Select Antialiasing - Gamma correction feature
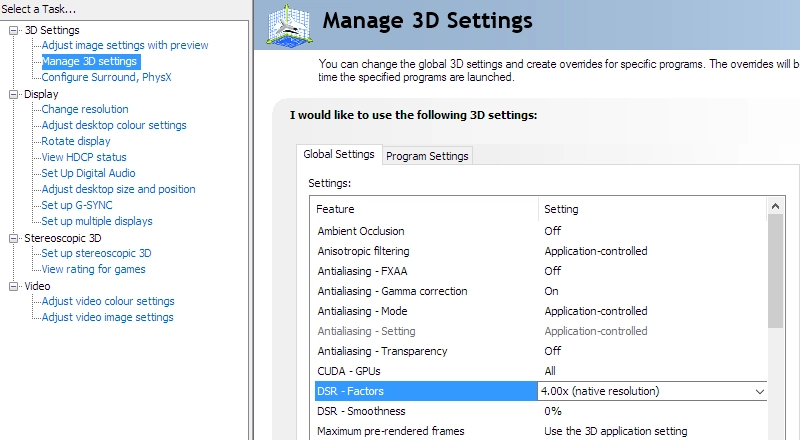The width and height of the screenshot is (800, 440). tap(392, 291)
